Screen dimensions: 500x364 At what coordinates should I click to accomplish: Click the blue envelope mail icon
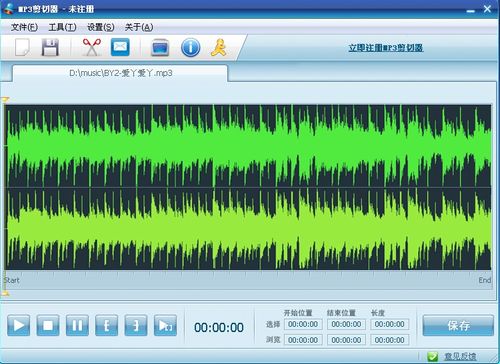click(120, 47)
